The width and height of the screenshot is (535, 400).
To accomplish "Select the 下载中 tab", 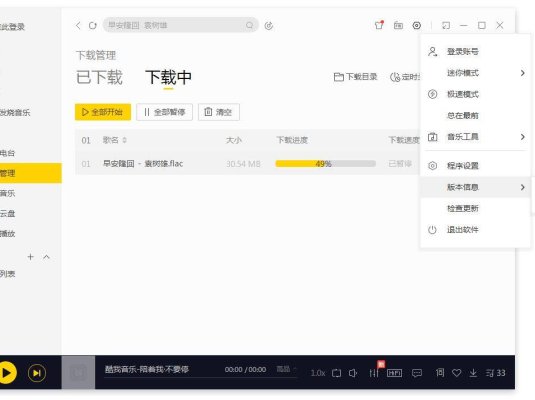I will click(168, 77).
